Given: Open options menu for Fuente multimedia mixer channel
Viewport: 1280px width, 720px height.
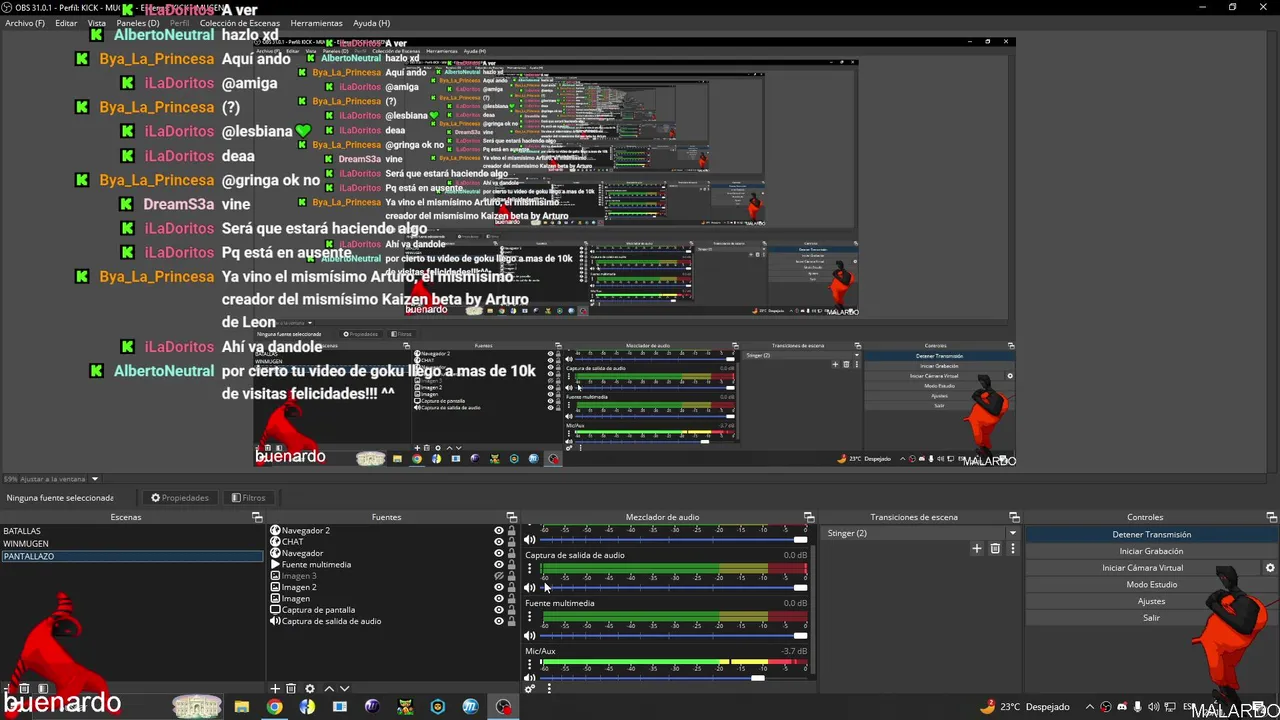Looking at the screenshot, I should coord(530,616).
